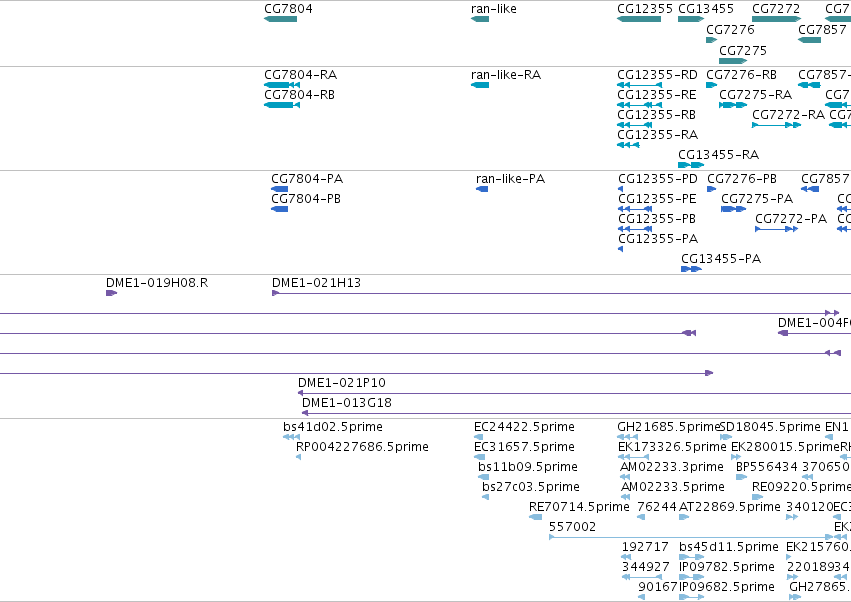
Task: Select BAC end DME1-019H08.R
Action: (157, 283)
